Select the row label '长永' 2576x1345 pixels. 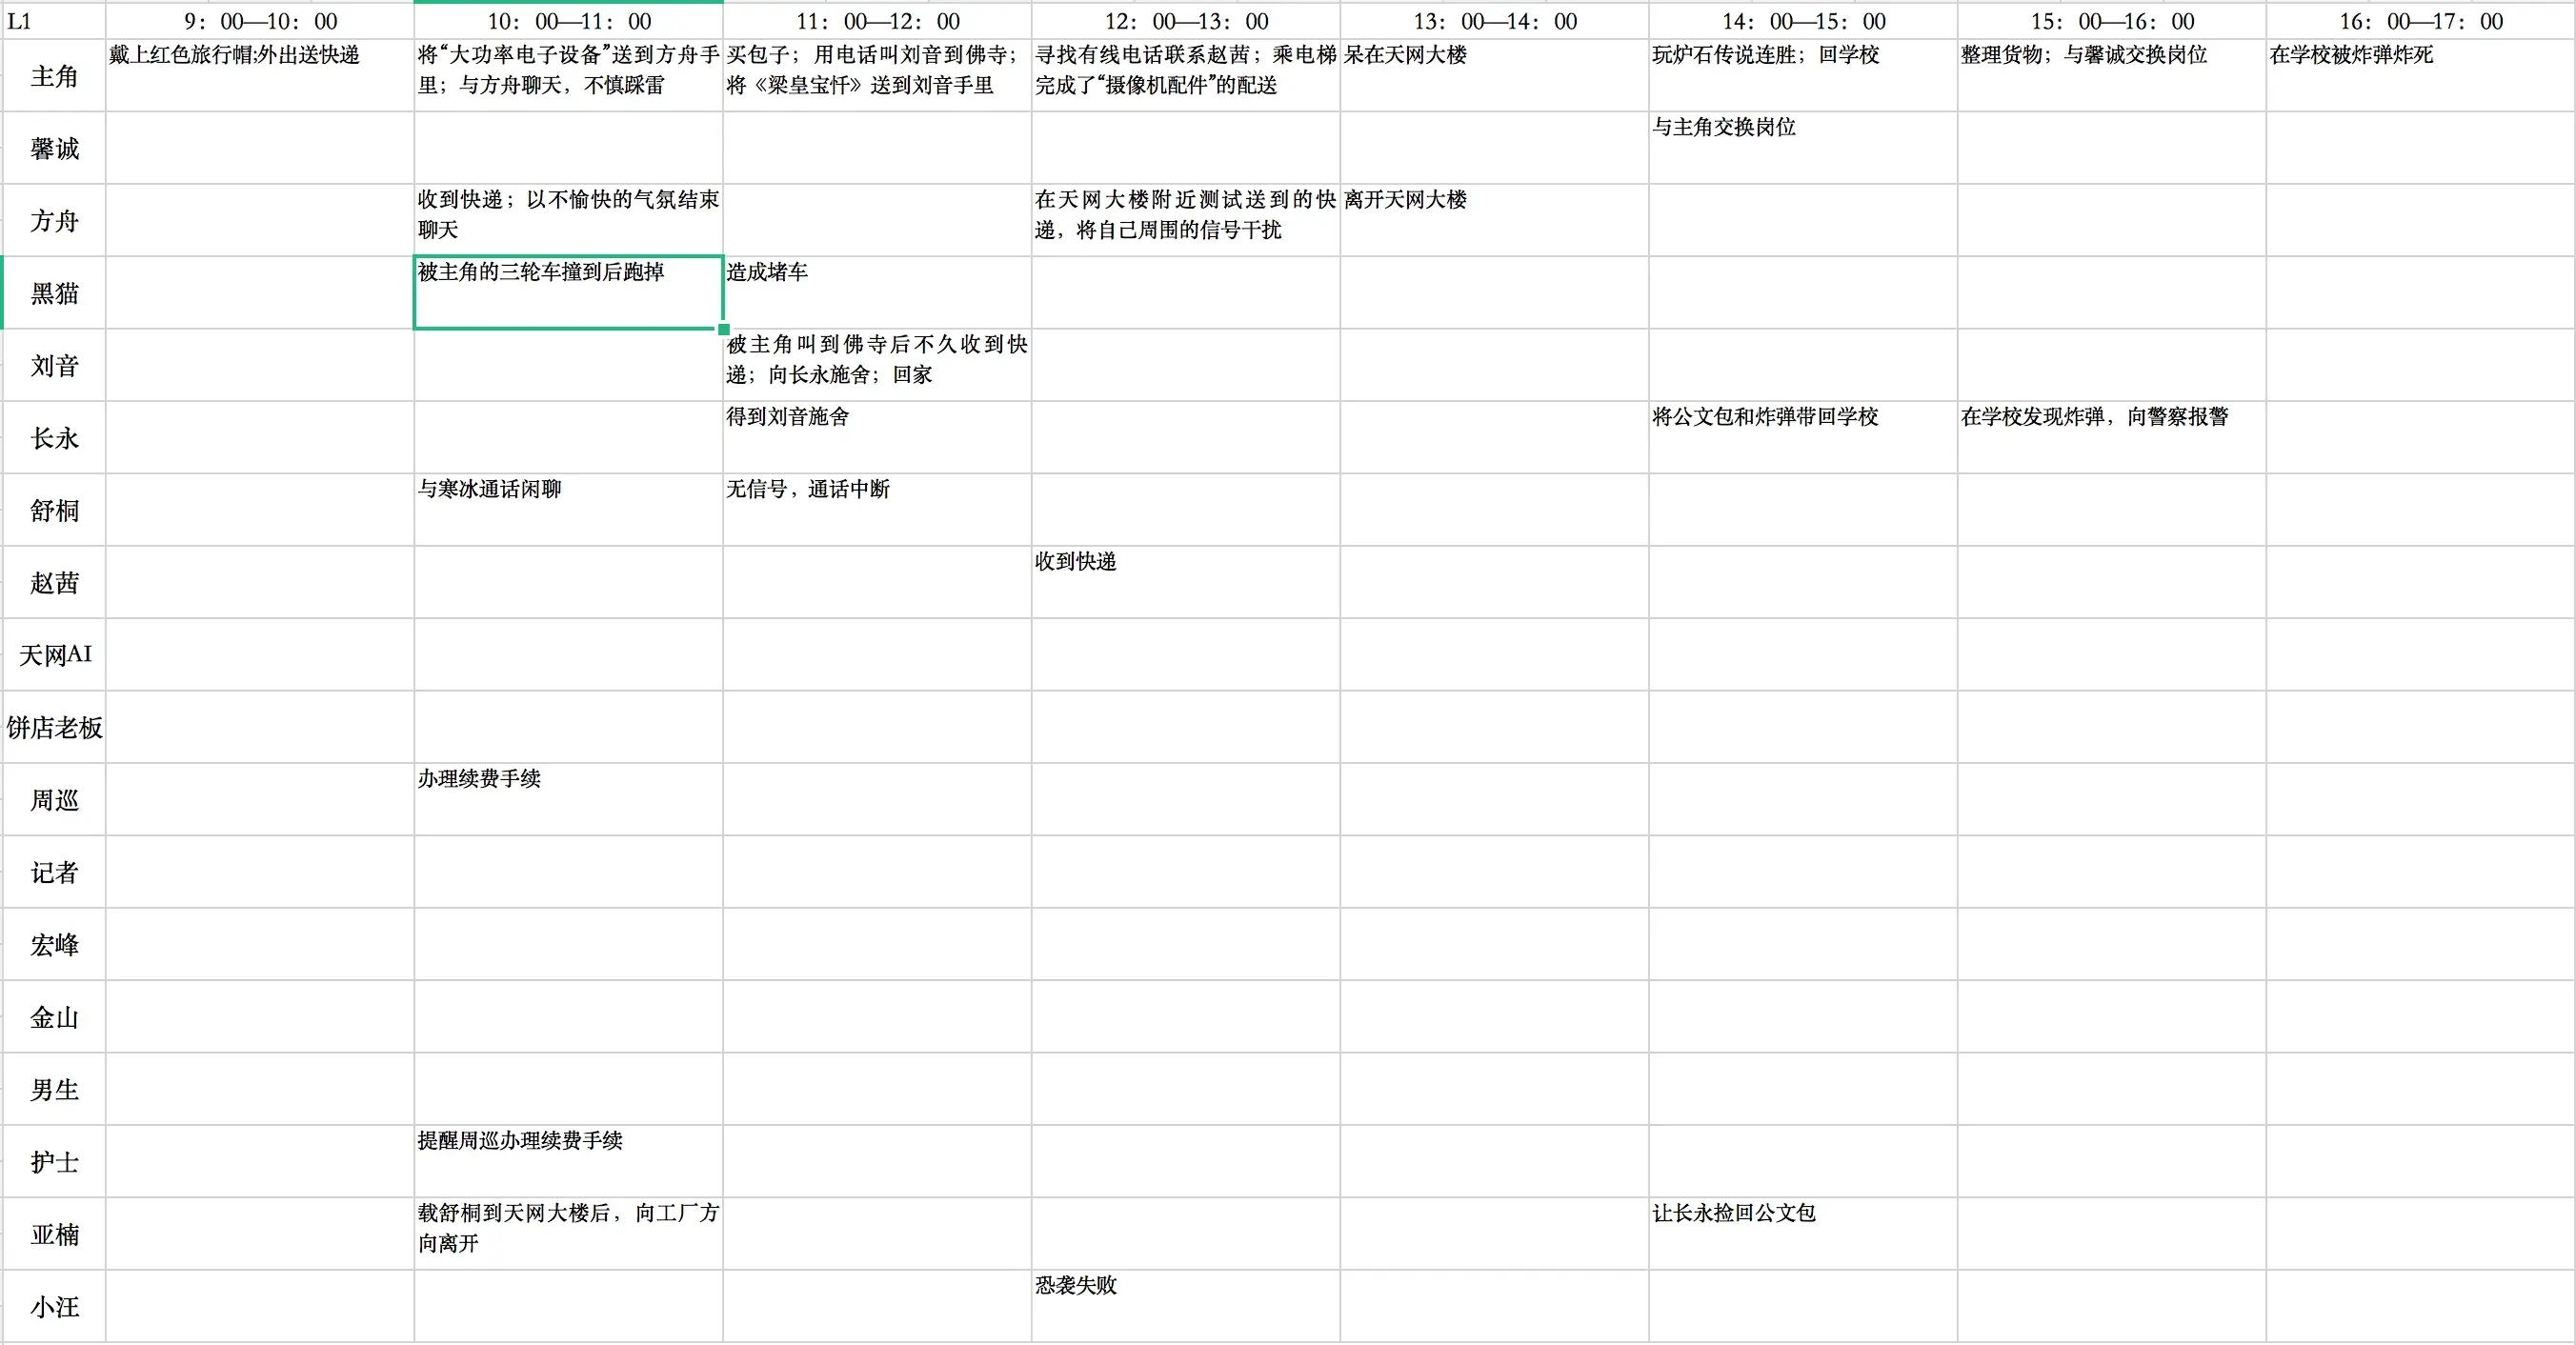[x=54, y=438]
